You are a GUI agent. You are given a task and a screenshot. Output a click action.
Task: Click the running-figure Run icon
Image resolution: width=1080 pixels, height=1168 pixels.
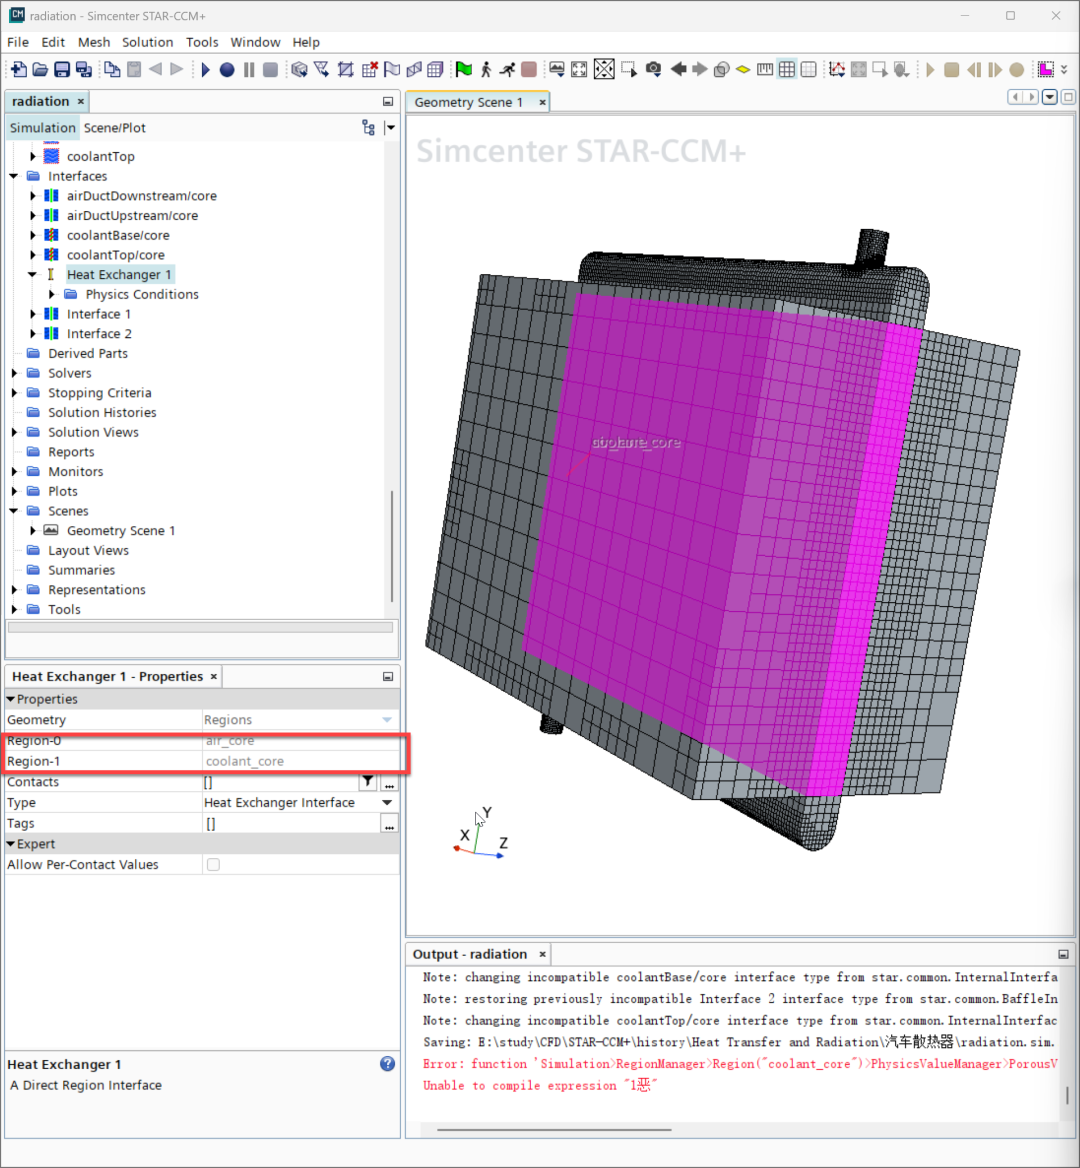tap(507, 69)
